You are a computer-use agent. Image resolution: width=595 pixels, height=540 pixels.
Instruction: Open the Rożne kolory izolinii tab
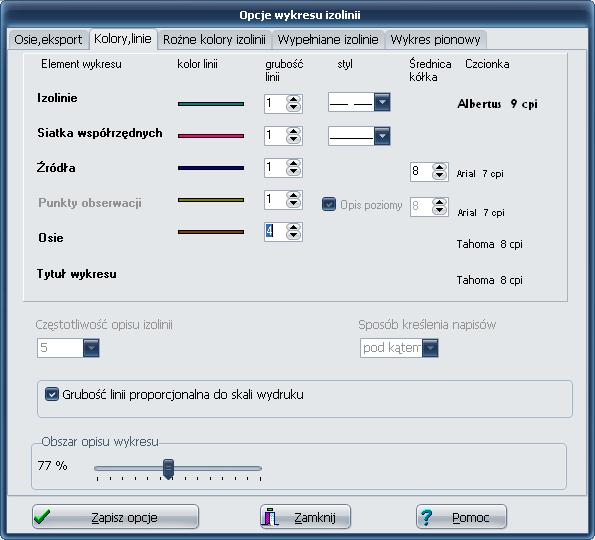tap(214, 40)
